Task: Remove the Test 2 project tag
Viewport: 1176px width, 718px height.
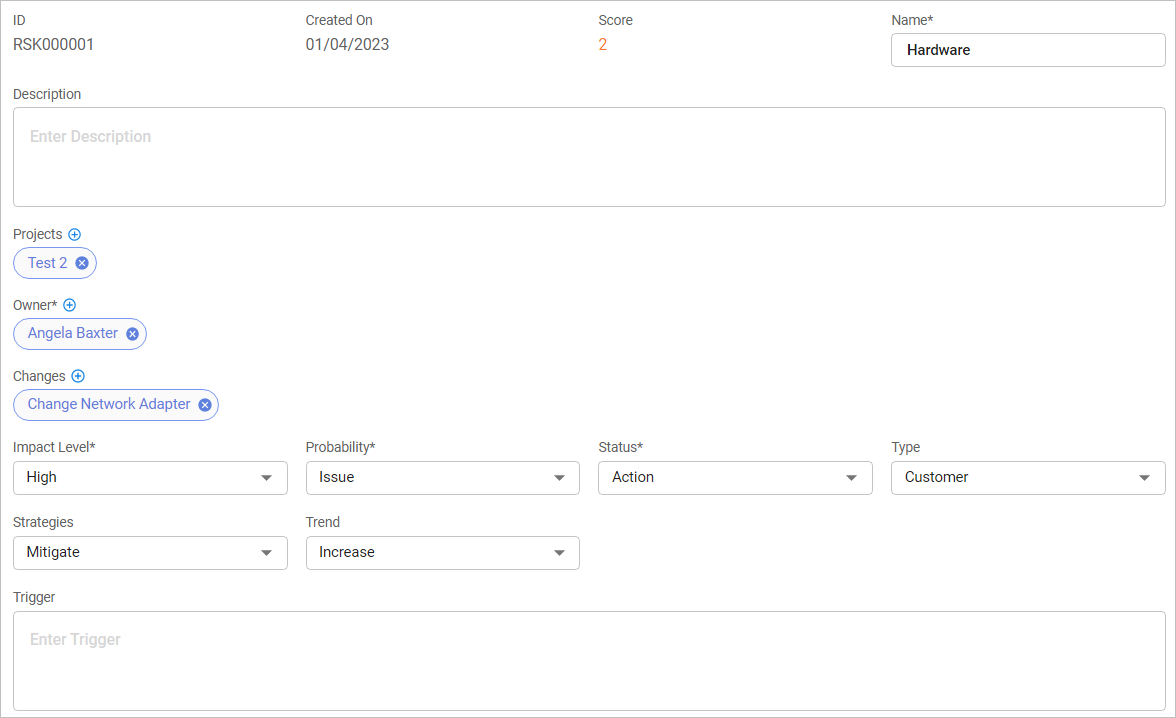Action: (x=82, y=263)
